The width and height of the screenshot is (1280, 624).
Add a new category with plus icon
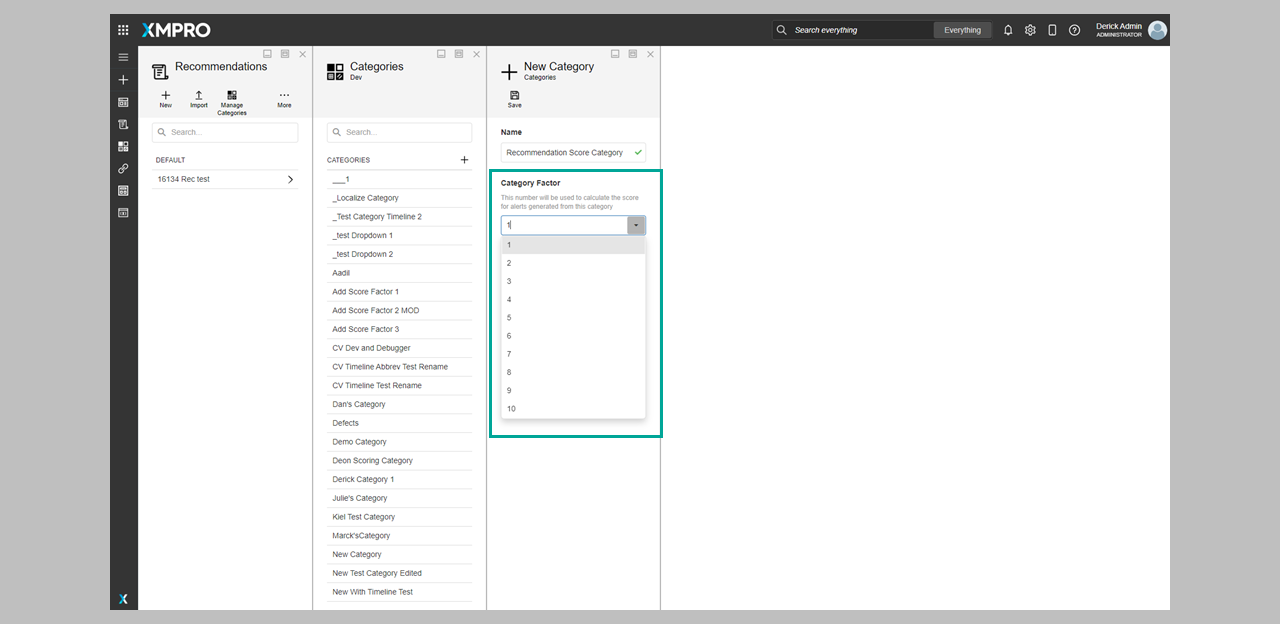[x=464, y=160]
